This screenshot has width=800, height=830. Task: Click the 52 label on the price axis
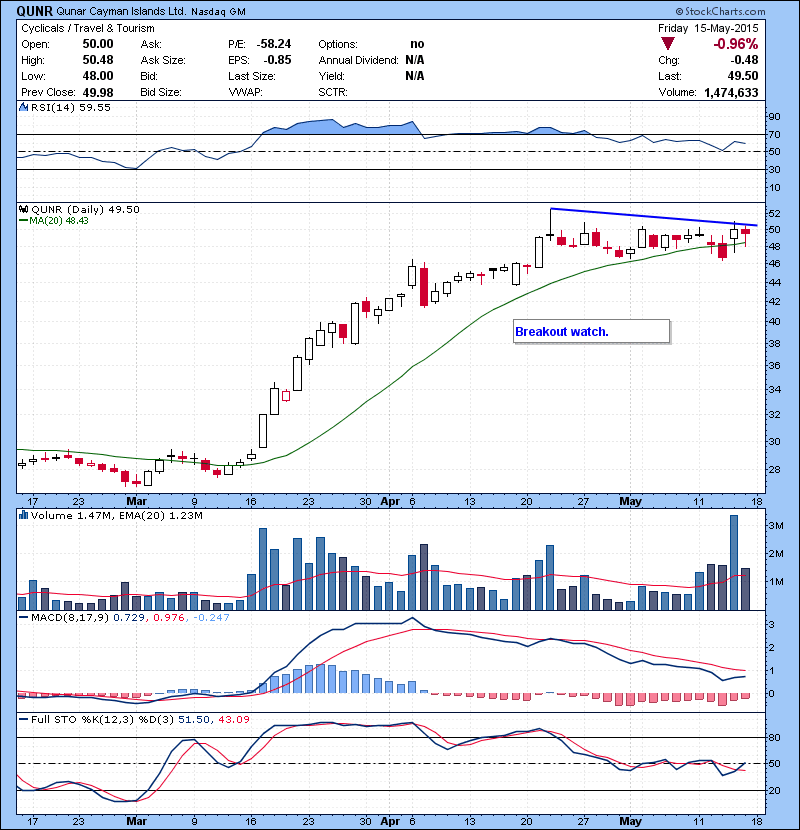(775, 214)
